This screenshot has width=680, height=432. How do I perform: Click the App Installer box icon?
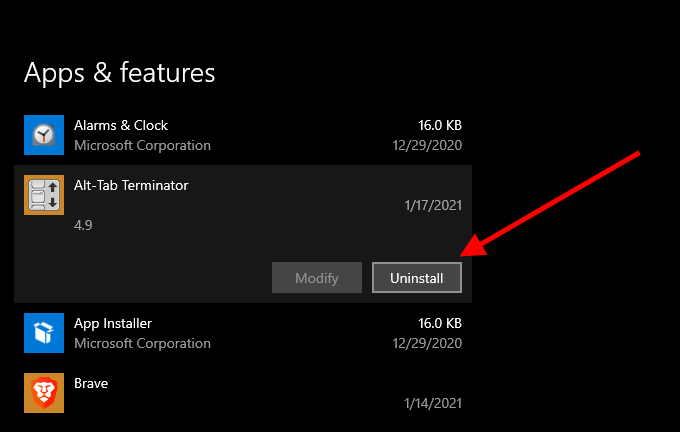click(43, 333)
